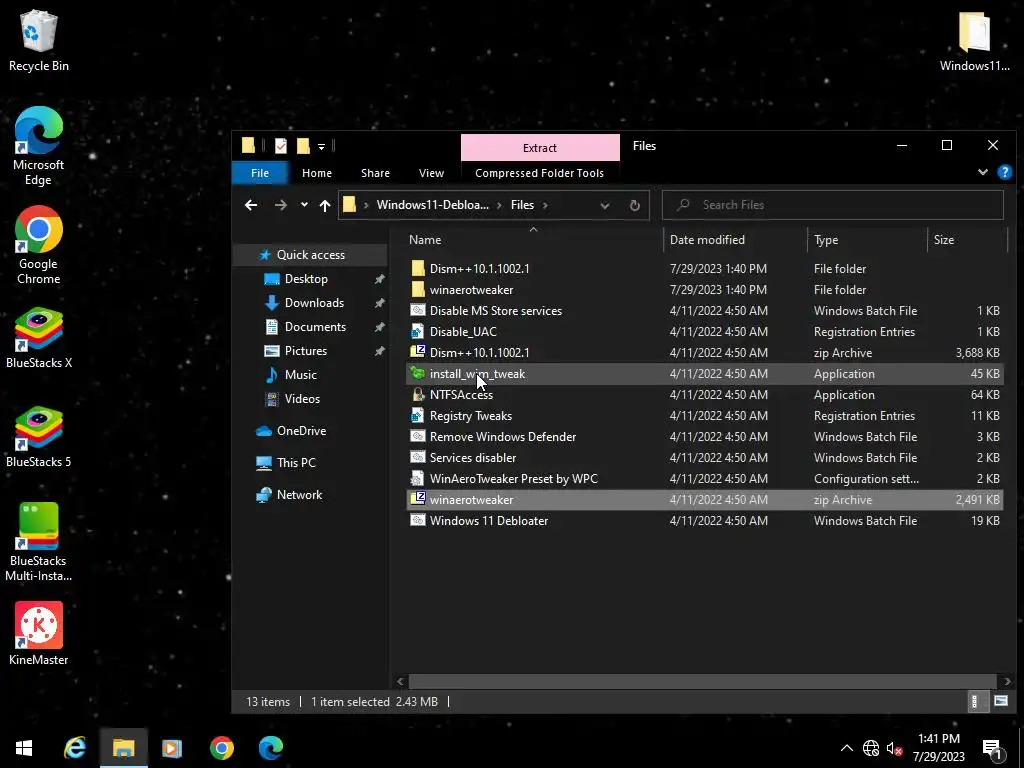The height and width of the screenshot is (768, 1024).
Task: Open Recycle Bin on the desktop
Action: pyautogui.click(x=39, y=40)
